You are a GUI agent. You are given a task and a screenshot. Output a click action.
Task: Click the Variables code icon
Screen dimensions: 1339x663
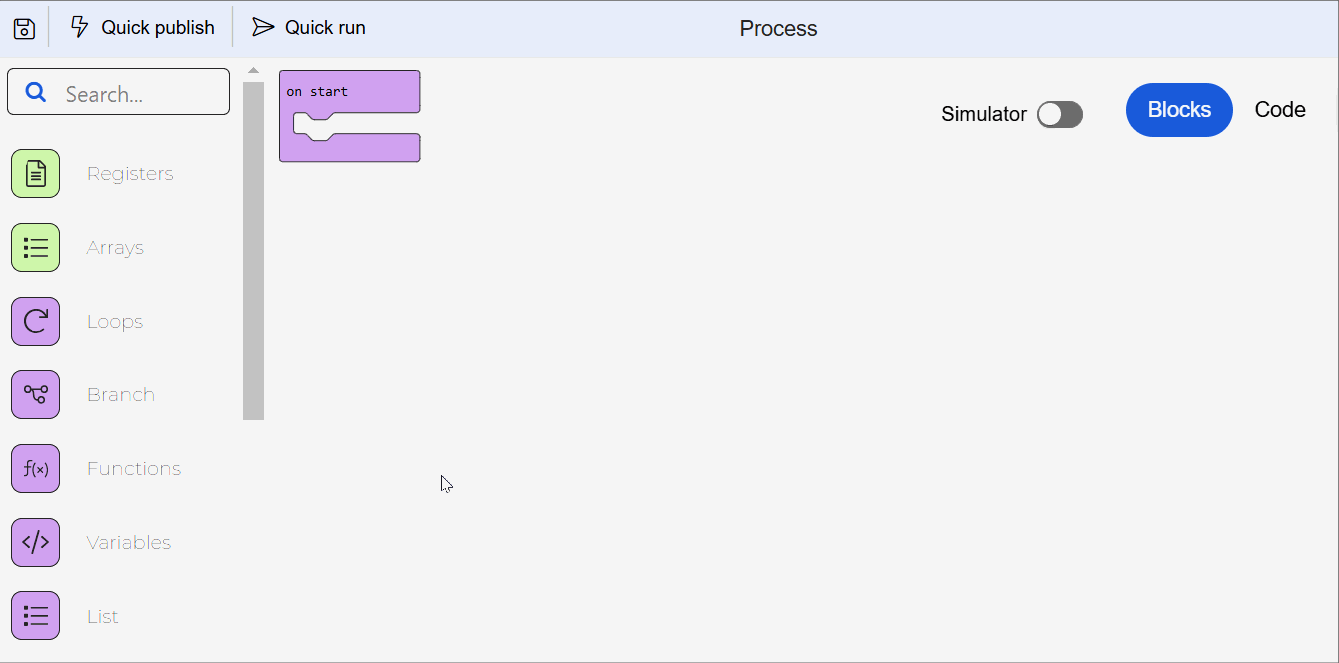[35, 542]
